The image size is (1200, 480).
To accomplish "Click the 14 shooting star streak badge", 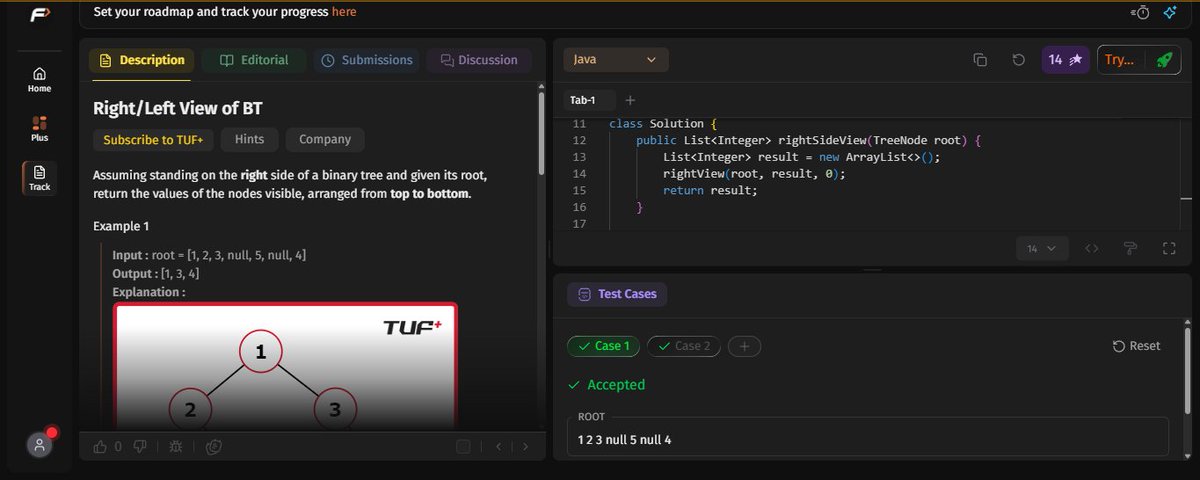I will pos(1065,60).
